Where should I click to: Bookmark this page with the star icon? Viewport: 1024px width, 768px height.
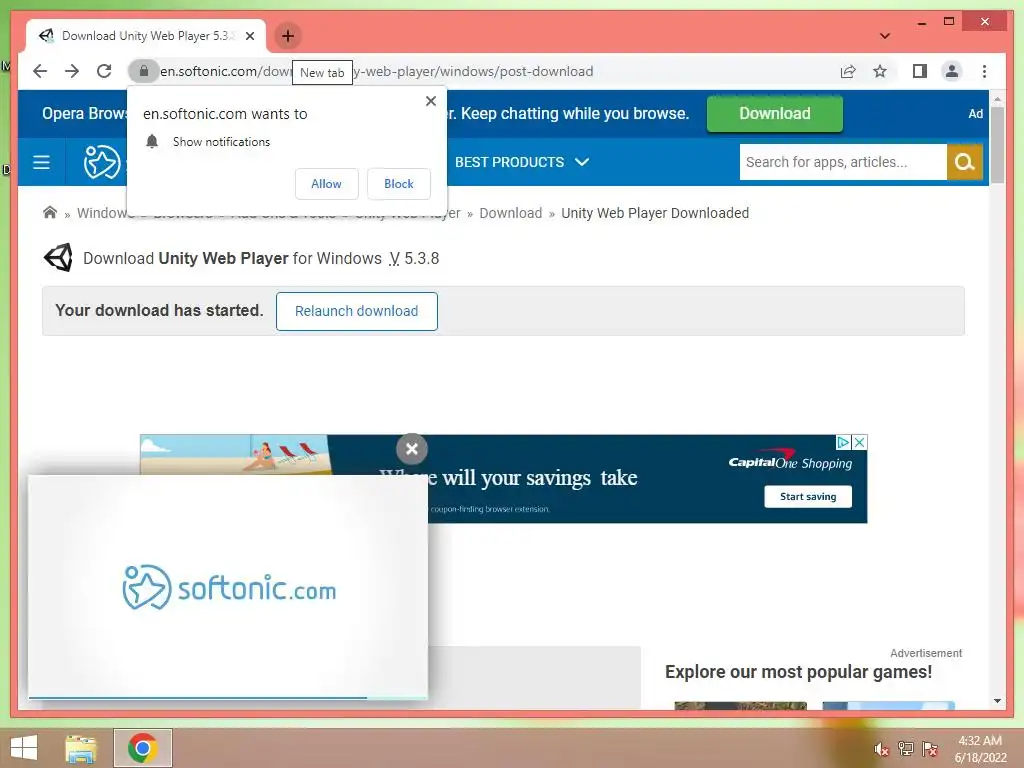tap(880, 71)
